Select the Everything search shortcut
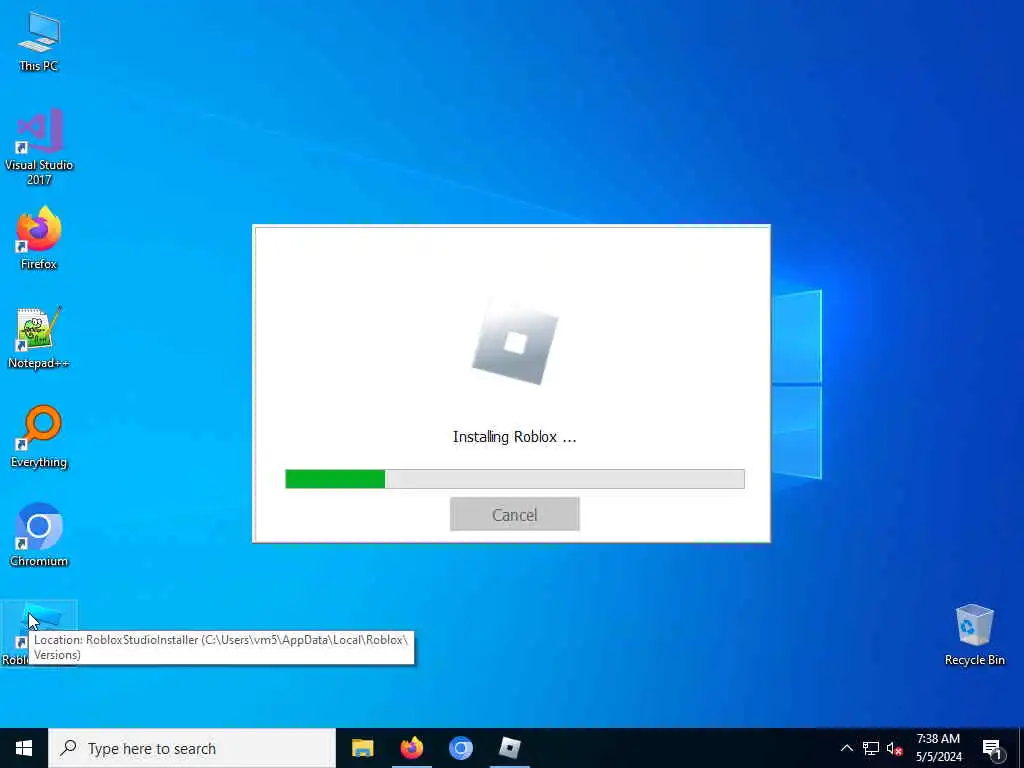The width and height of the screenshot is (1024, 768). 39,436
